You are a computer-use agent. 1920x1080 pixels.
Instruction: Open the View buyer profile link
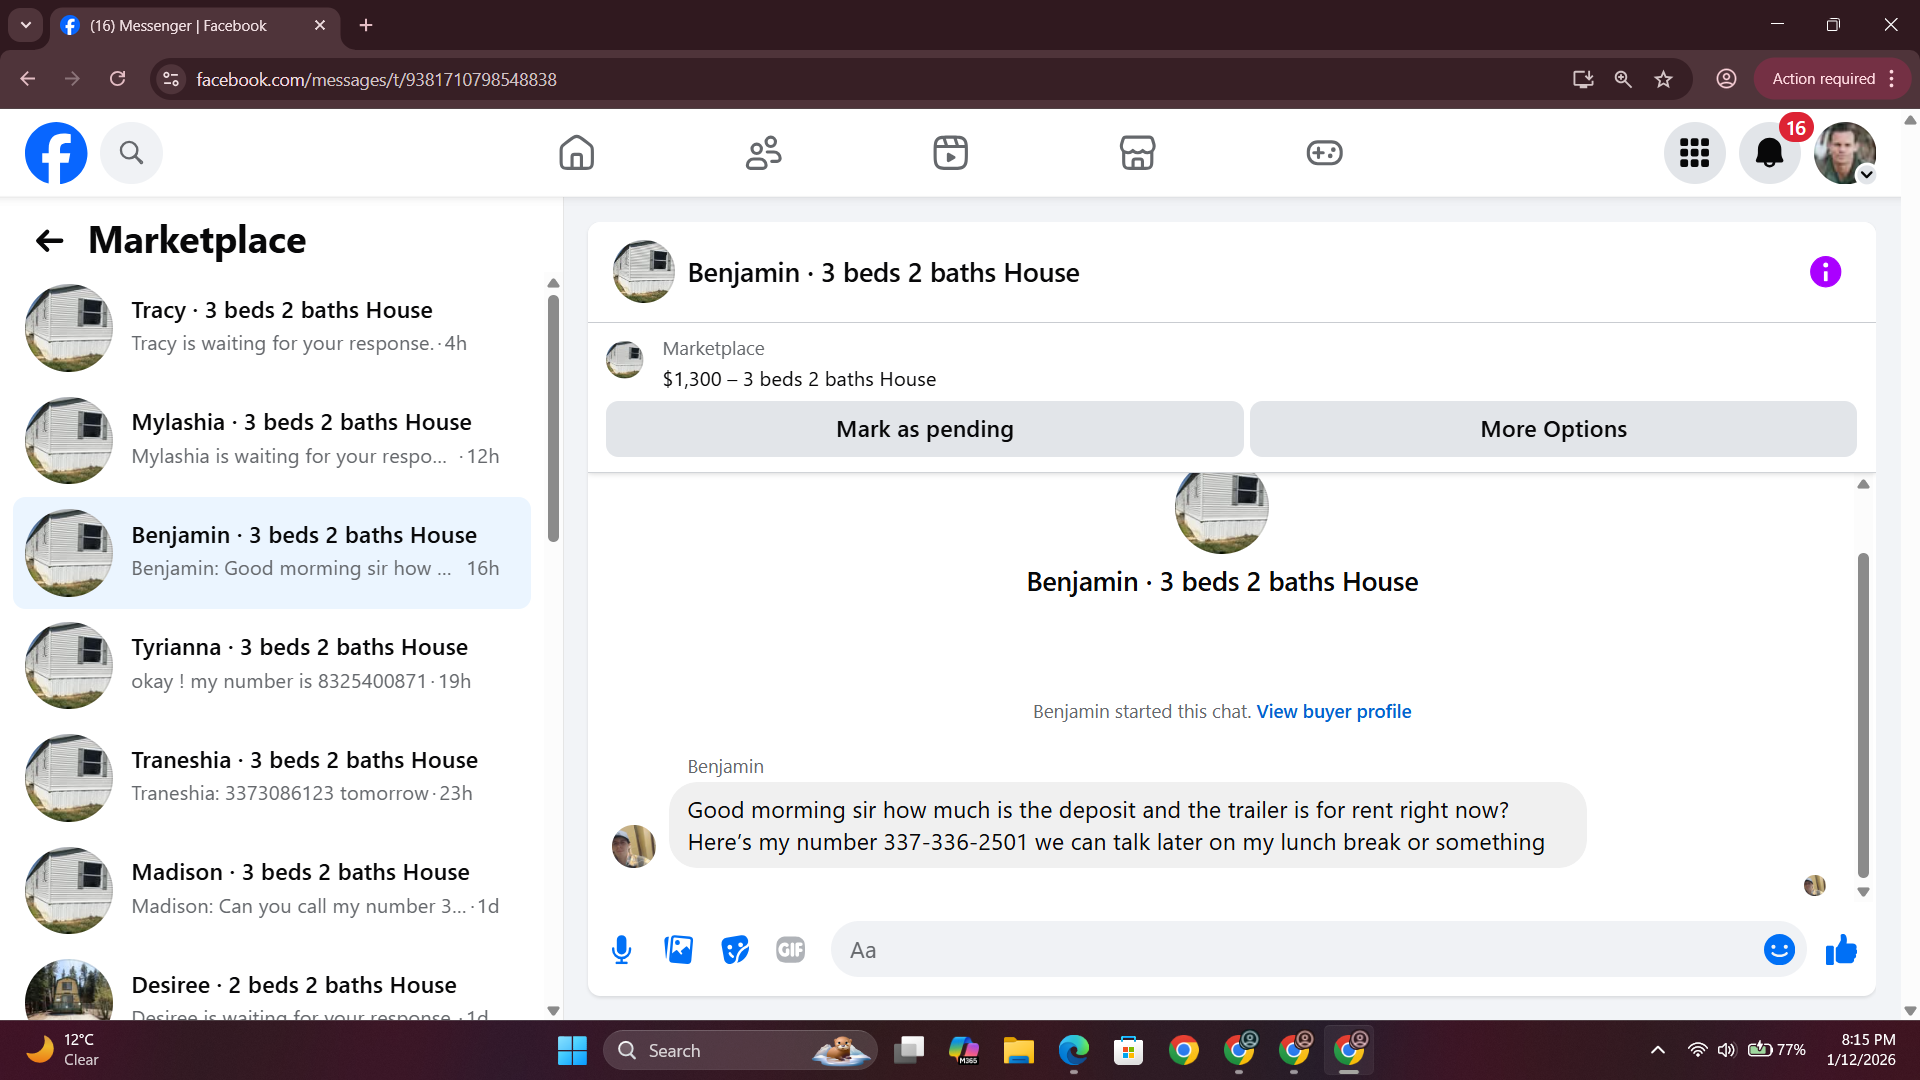click(x=1333, y=711)
